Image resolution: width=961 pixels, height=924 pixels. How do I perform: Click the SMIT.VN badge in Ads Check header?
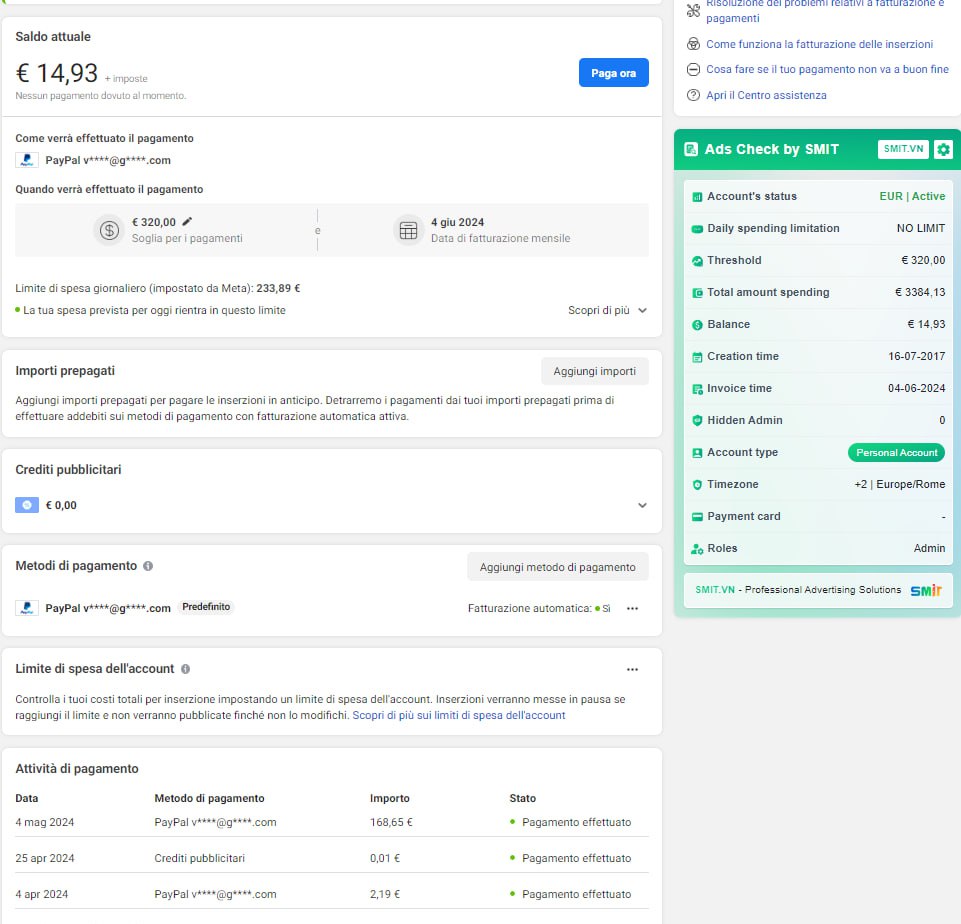coord(903,149)
